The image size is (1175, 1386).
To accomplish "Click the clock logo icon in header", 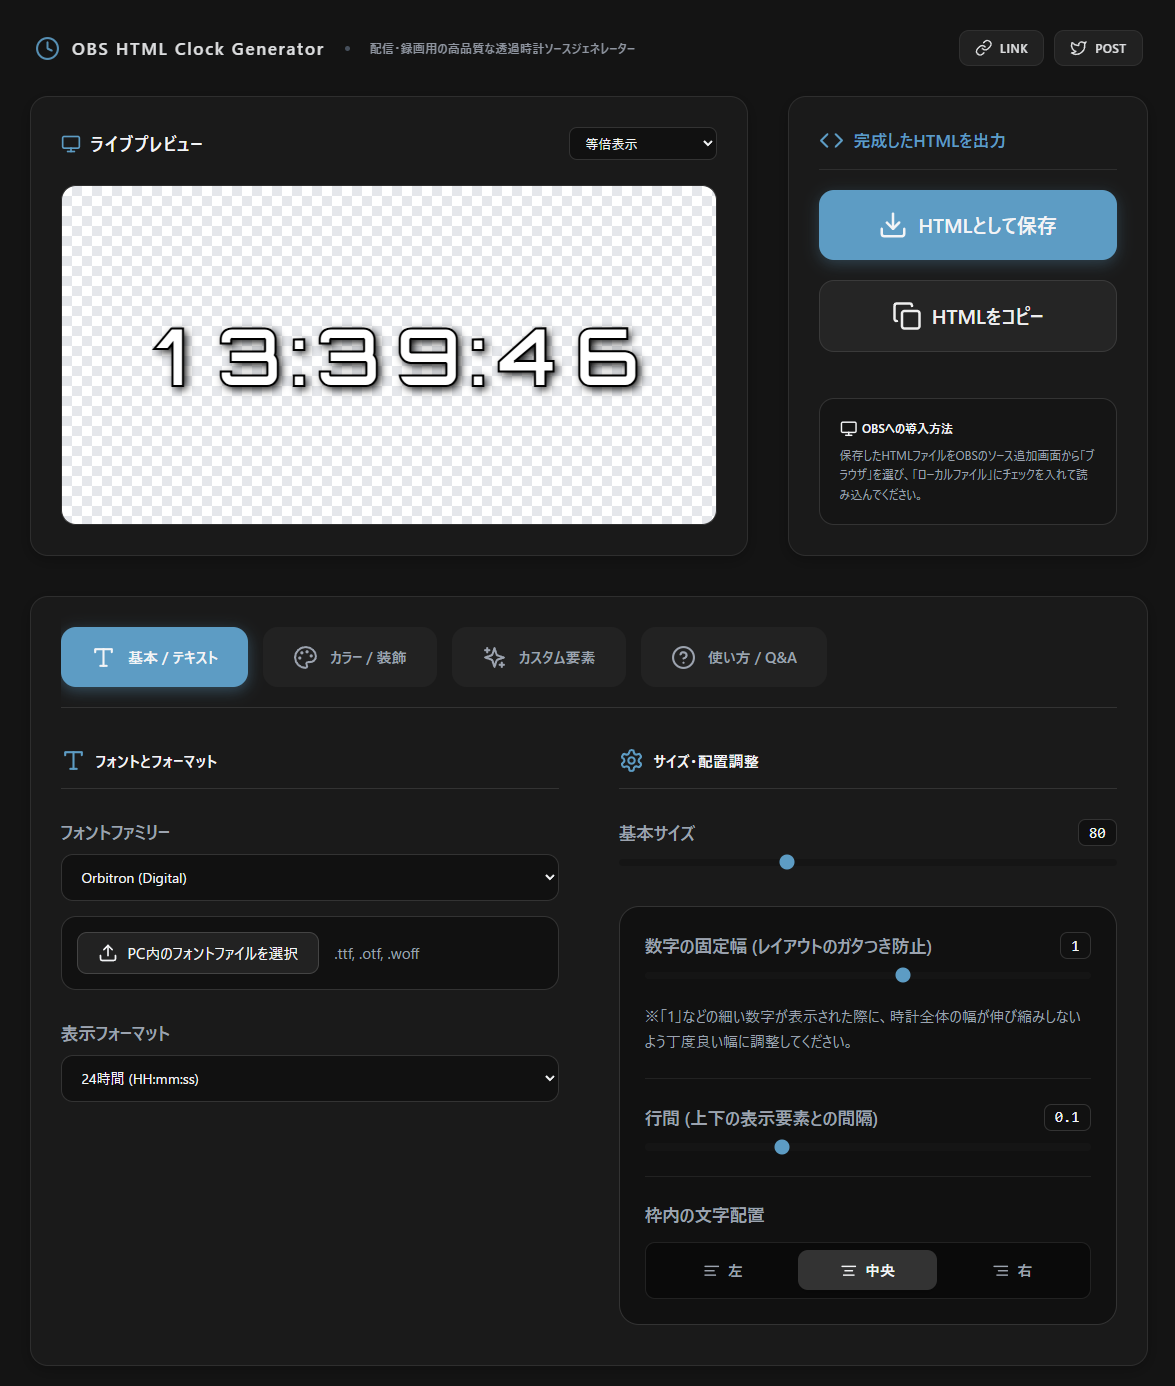I will point(47,48).
